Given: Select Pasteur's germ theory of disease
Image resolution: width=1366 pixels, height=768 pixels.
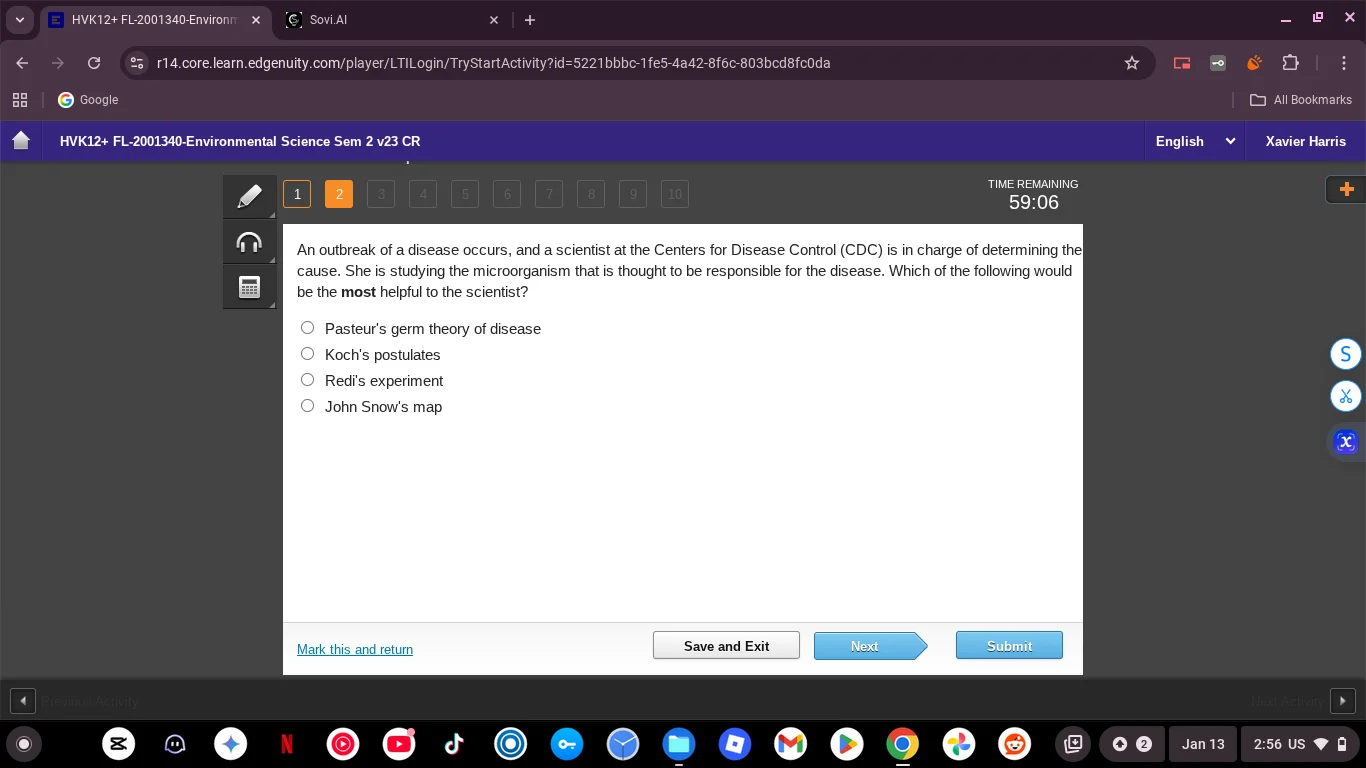Looking at the screenshot, I should pos(308,328).
